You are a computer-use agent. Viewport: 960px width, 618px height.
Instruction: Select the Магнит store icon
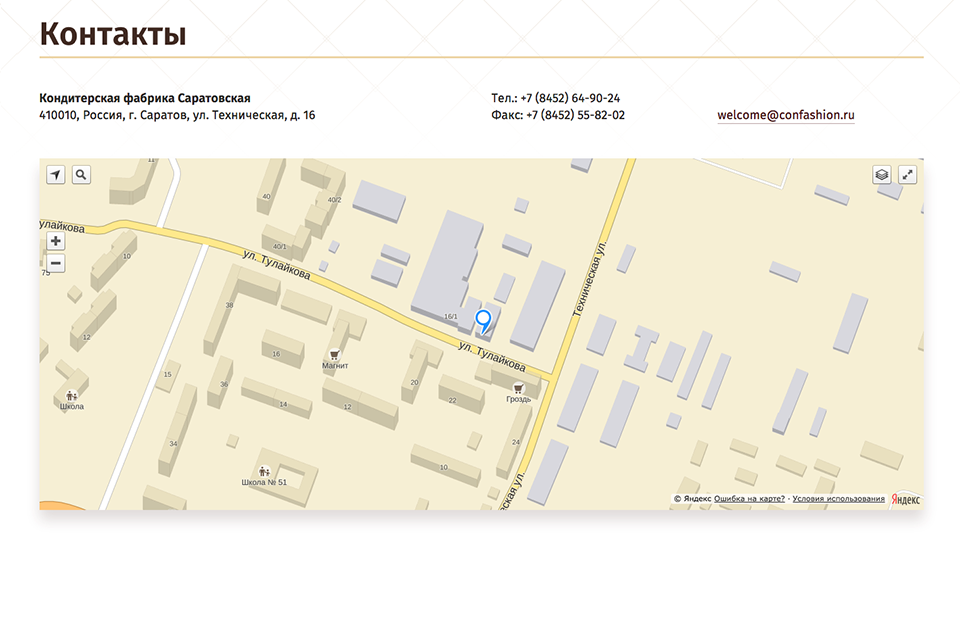(334, 354)
